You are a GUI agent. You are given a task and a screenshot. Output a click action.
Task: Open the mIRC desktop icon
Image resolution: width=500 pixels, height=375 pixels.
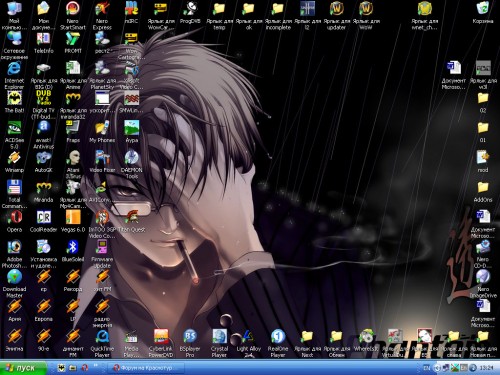(x=131, y=9)
